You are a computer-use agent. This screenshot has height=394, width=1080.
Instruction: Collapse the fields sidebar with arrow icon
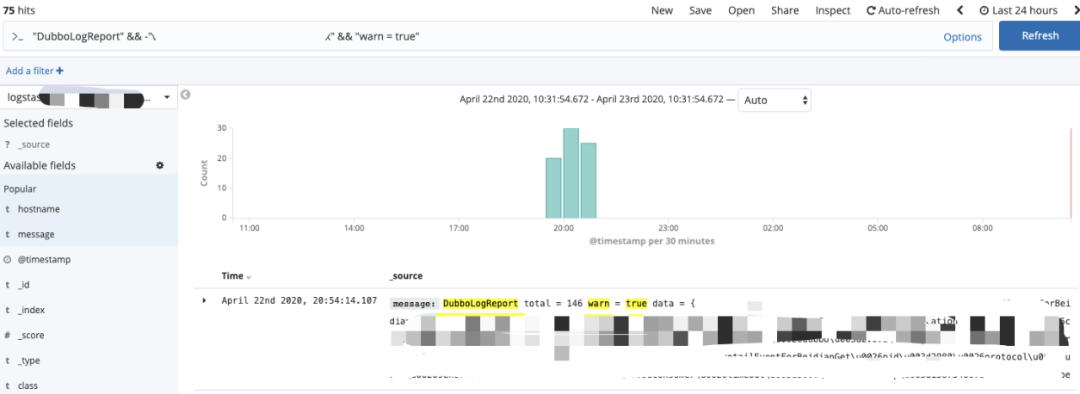point(185,95)
